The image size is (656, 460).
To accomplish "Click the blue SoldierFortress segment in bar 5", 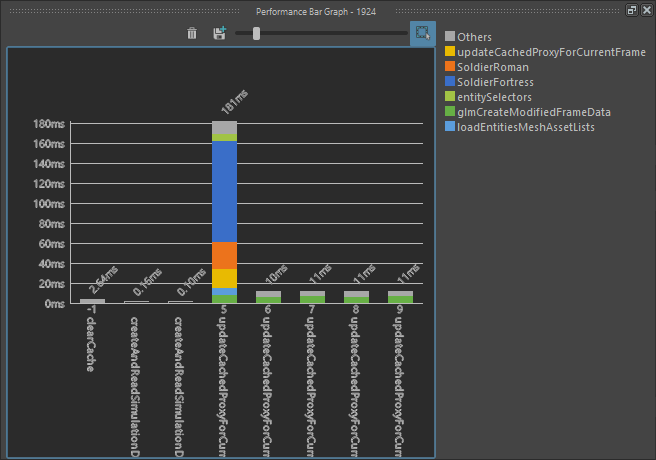I will [x=225, y=192].
